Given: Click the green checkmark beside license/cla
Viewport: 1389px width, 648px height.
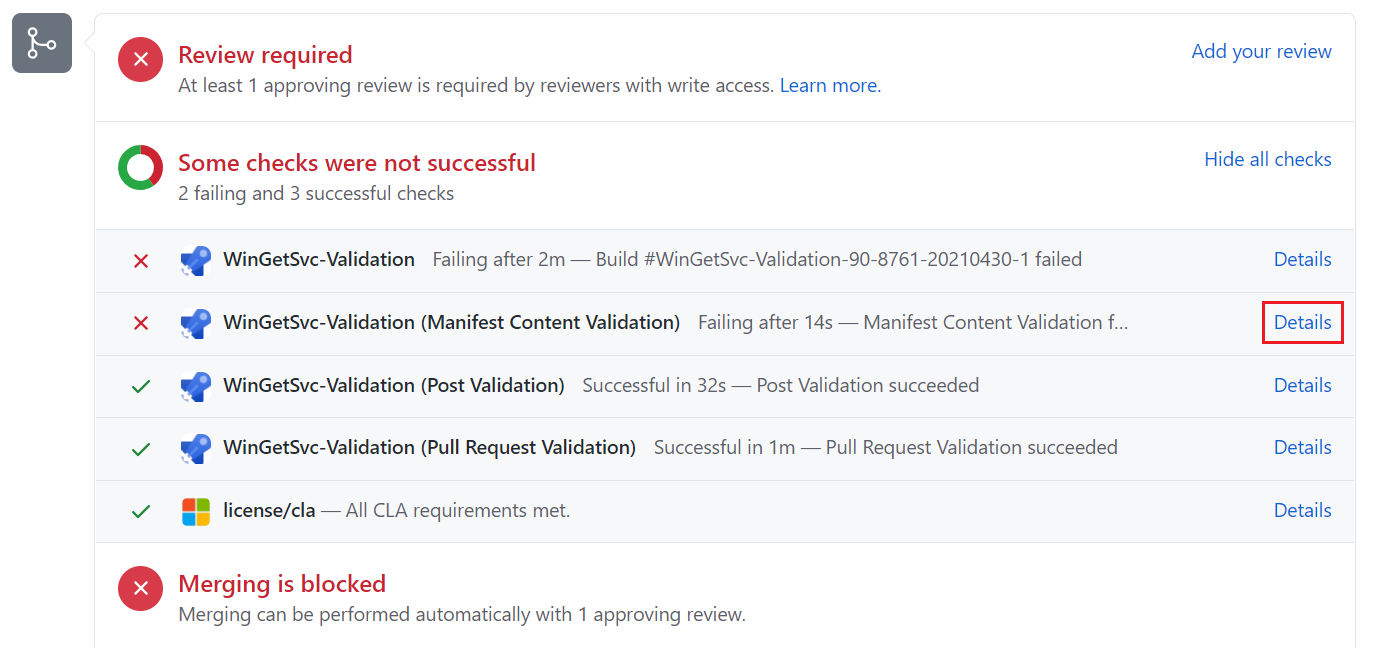Looking at the screenshot, I should coord(140,510).
